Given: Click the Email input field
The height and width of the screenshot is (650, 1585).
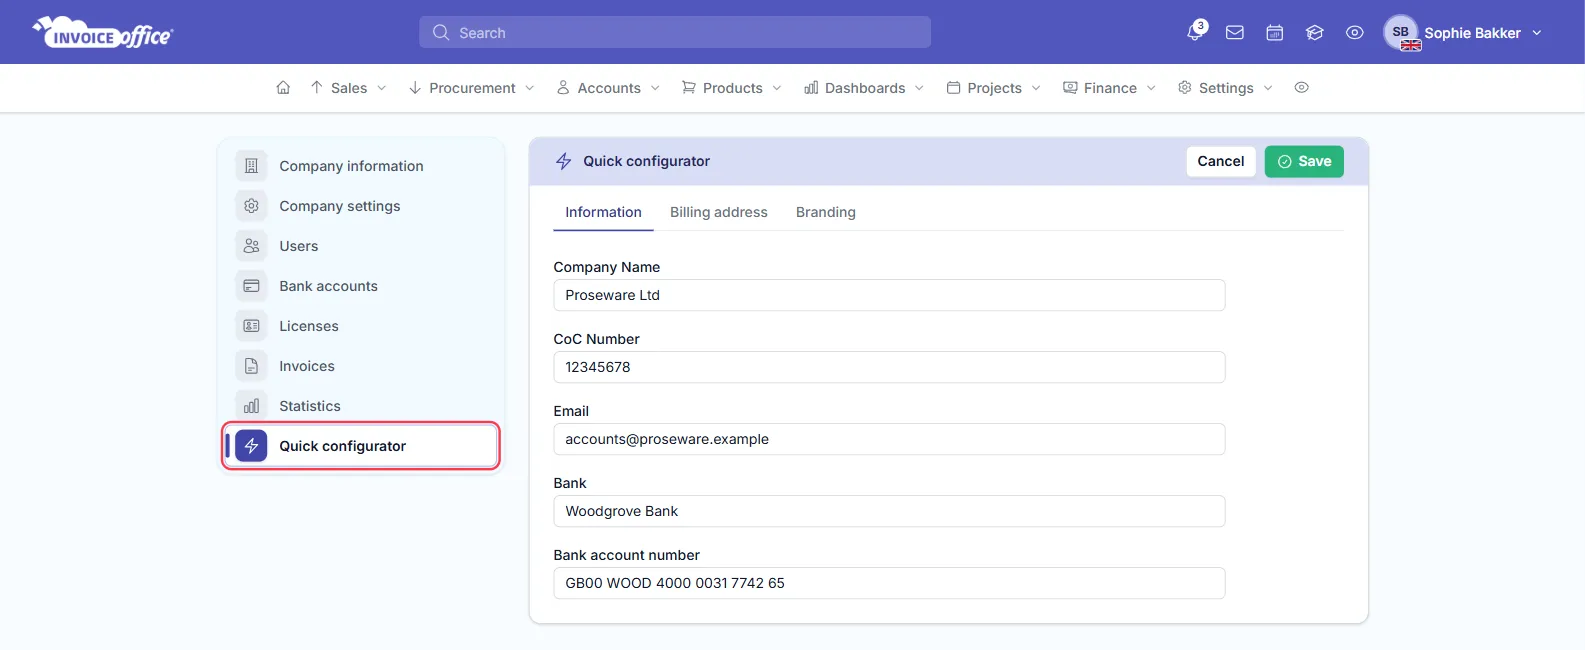Looking at the screenshot, I should pos(889,439).
